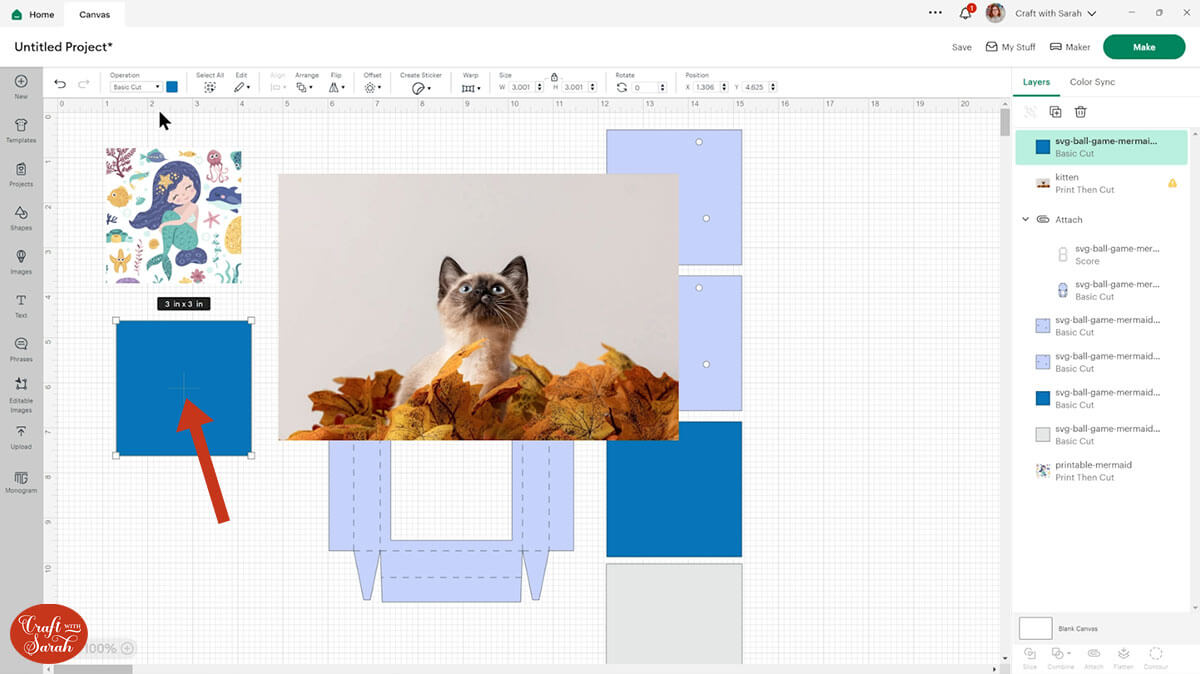Toggle the size aspect ratio lock
Image resolution: width=1200 pixels, height=674 pixels.
coord(554,76)
